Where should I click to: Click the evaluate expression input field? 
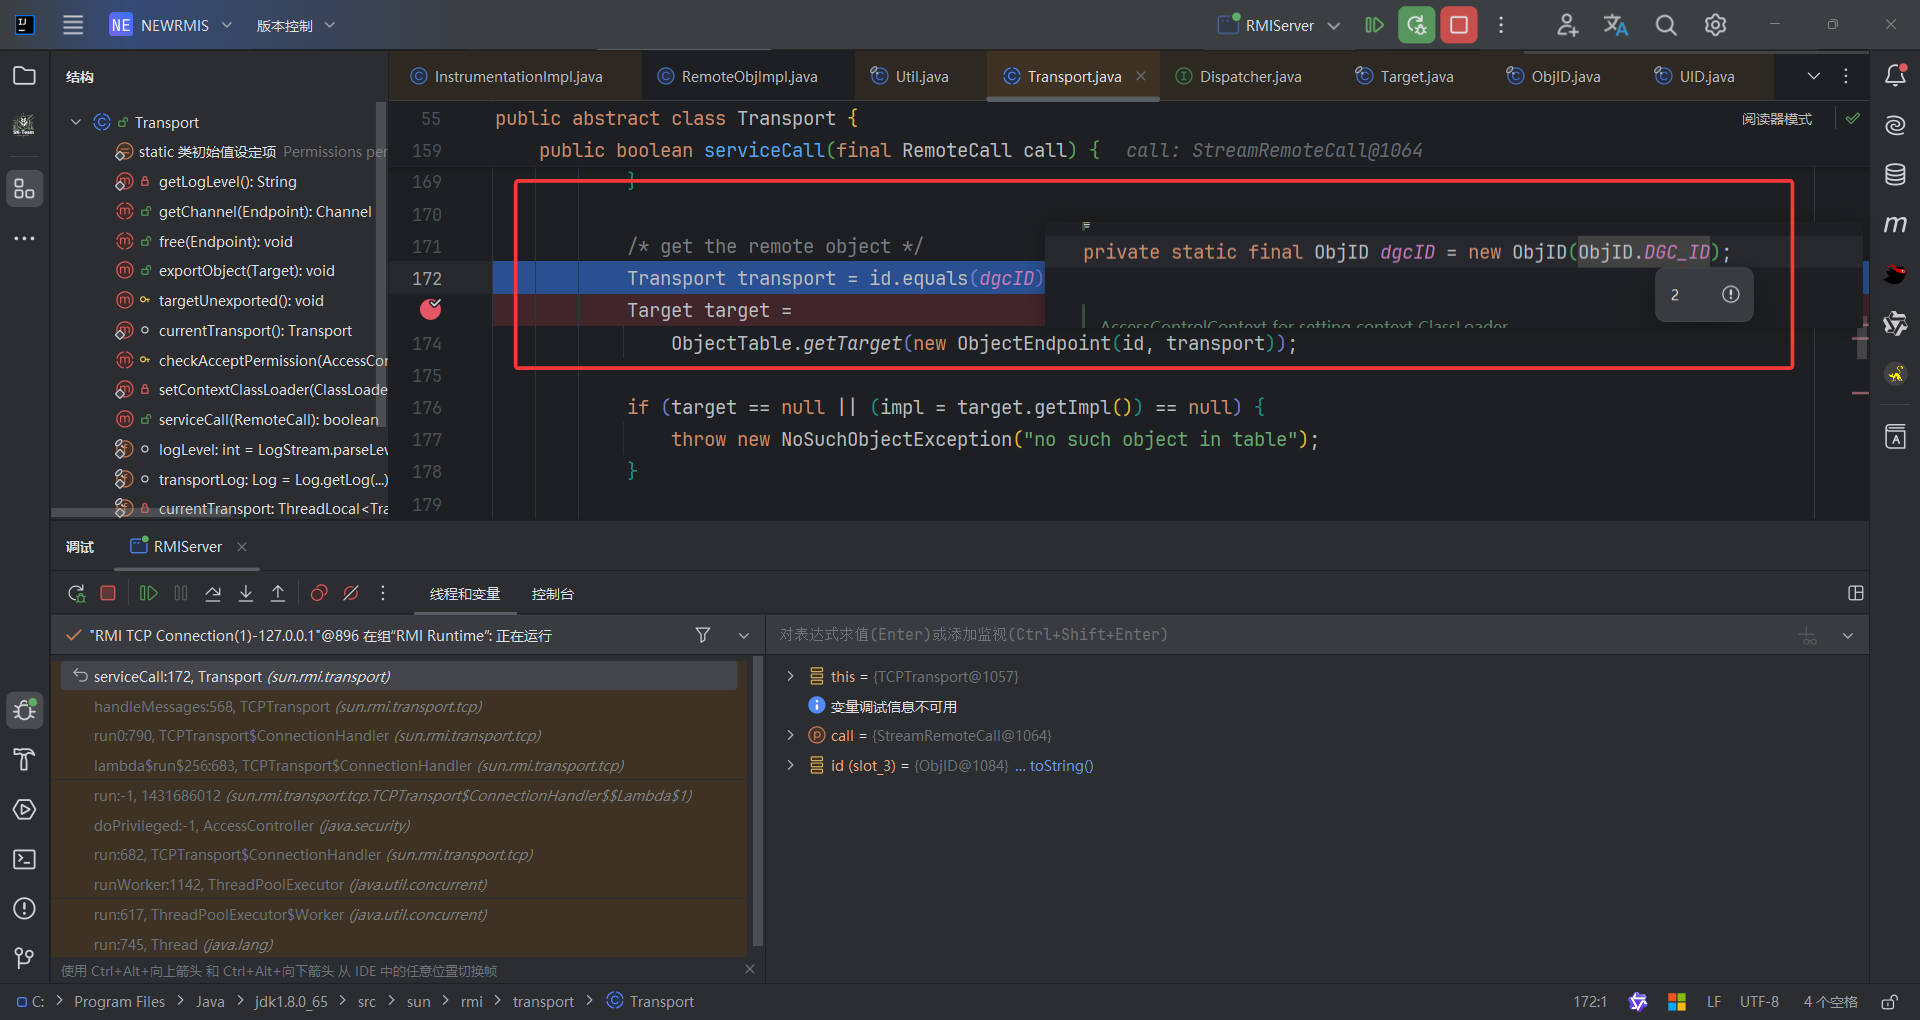pyautogui.click(x=1280, y=635)
